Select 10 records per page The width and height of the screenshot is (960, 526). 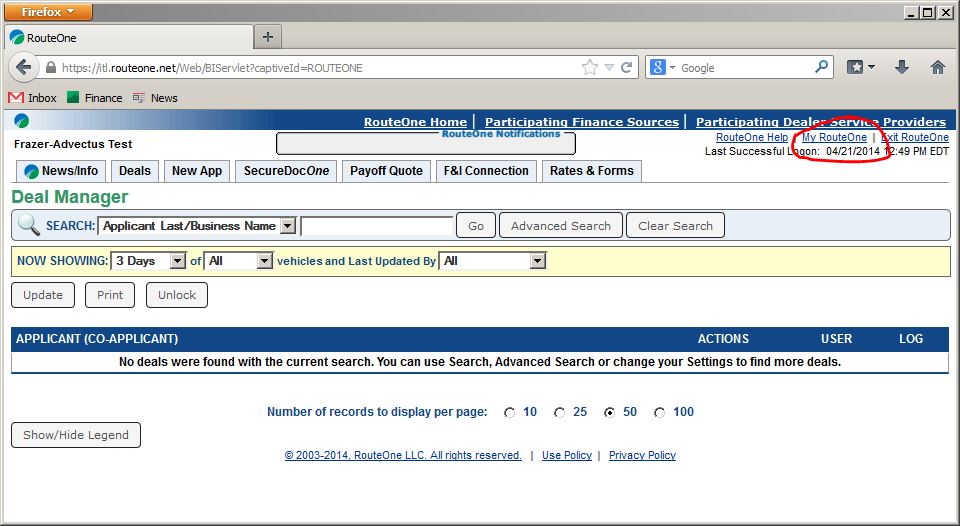pyautogui.click(x=509, y=413)
